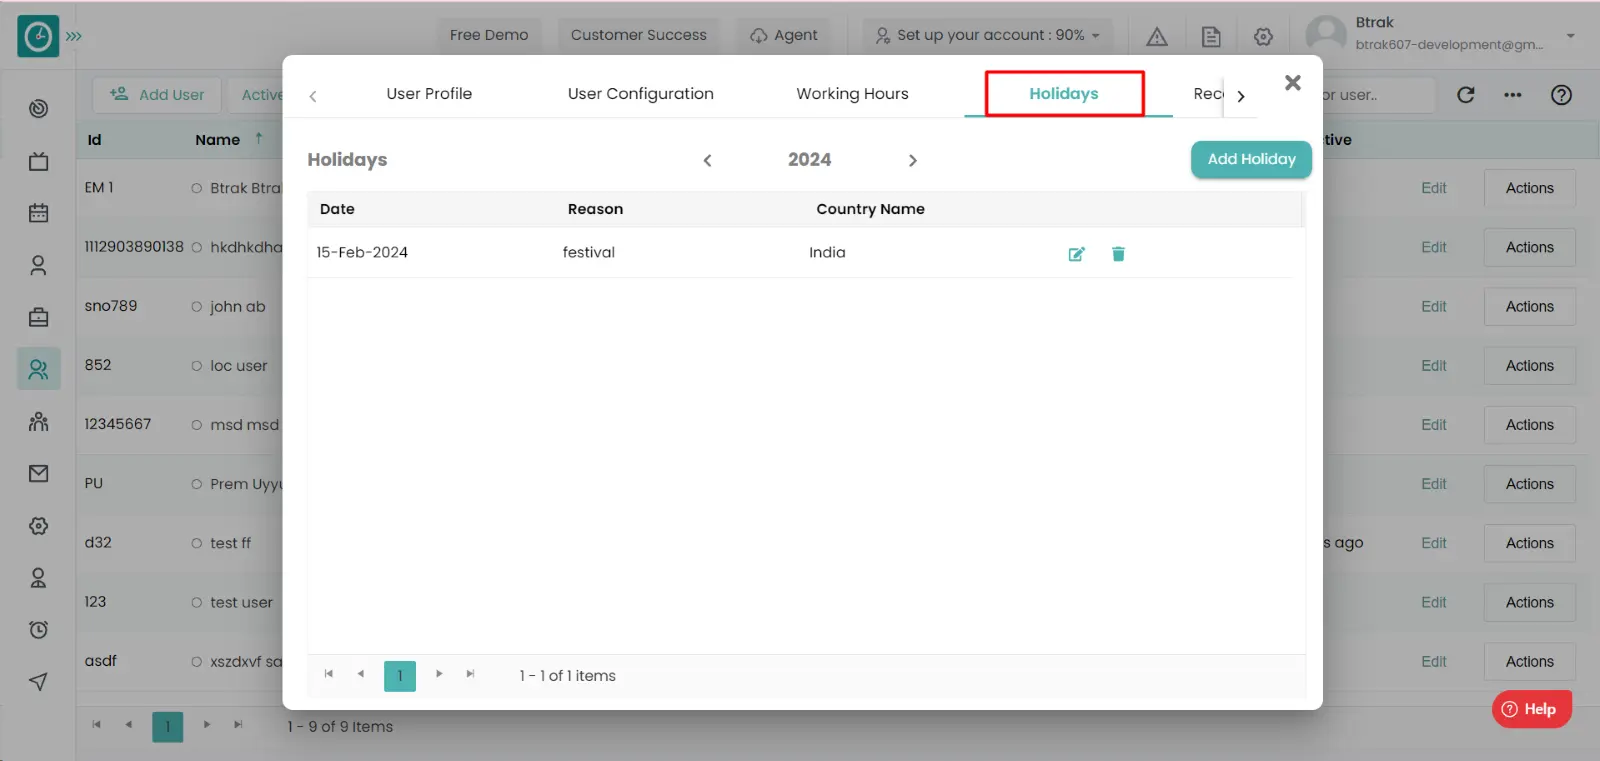Open the document icon in top bar
This screenshot has width=1600, height=761.
pos(1211,37)
